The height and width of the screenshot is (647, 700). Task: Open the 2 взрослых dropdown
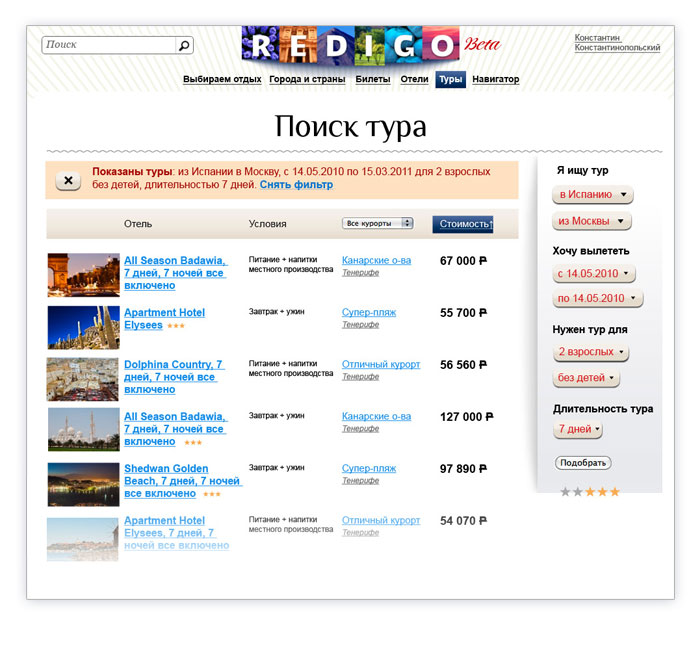tap(591, 352)
